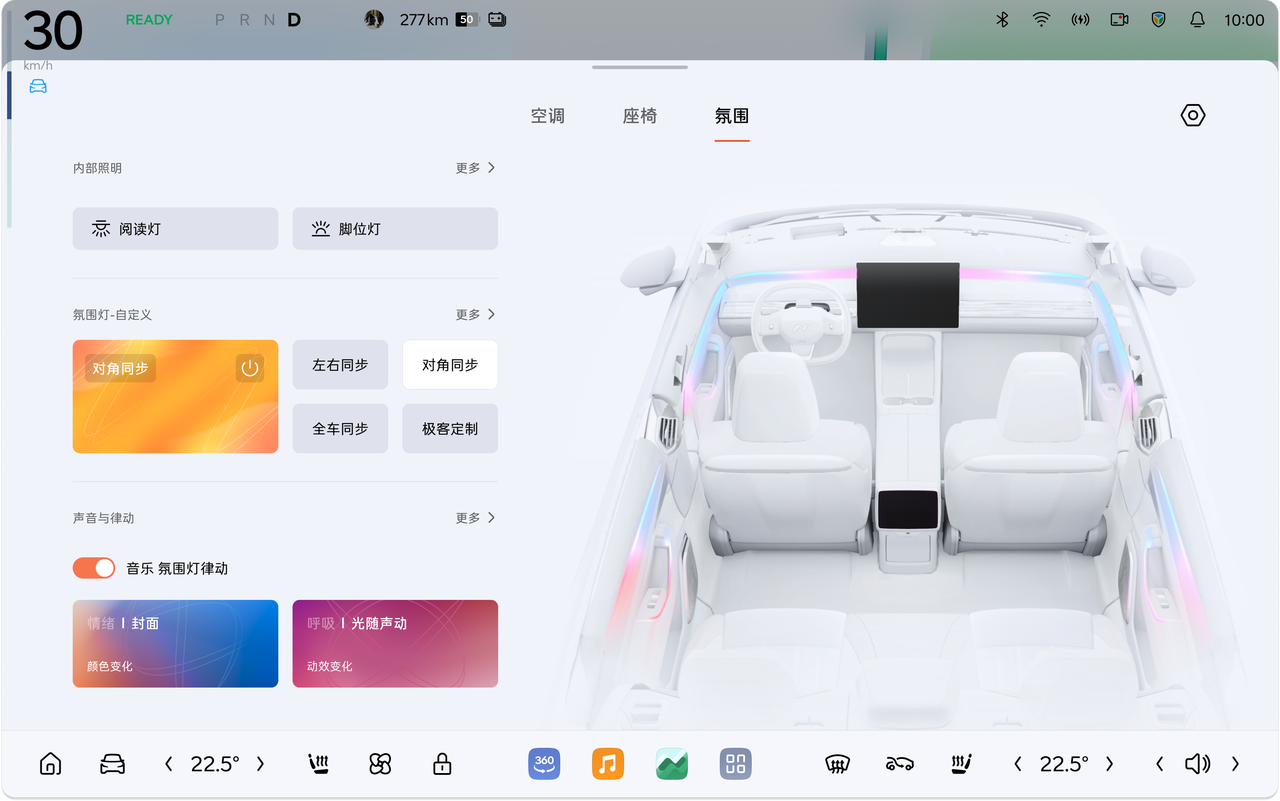Tap the driver avatar icon
Image resolution: width=1280 pixels, height=801 pixels.
pos(374,19)
